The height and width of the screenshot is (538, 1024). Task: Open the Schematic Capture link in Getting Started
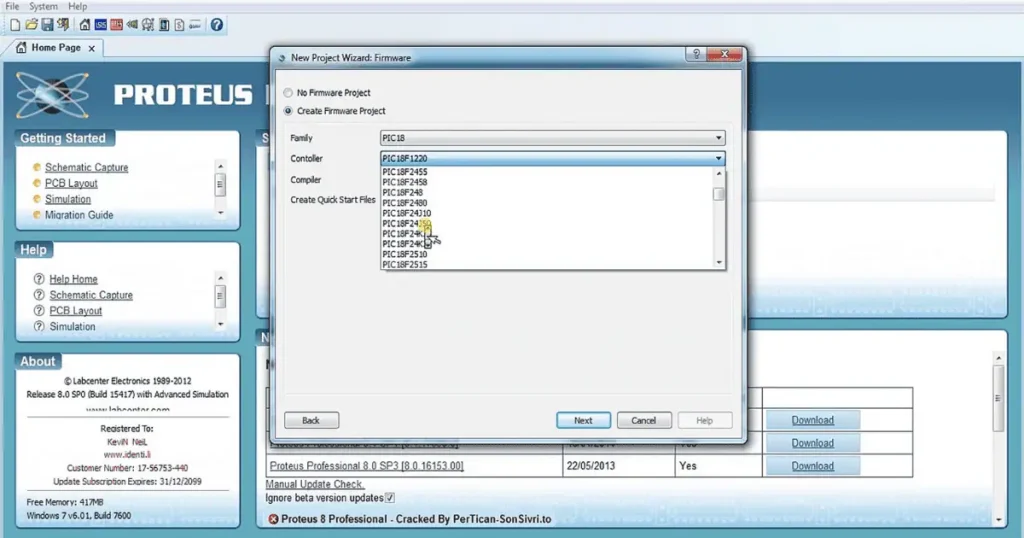click(x=86, y=168)
